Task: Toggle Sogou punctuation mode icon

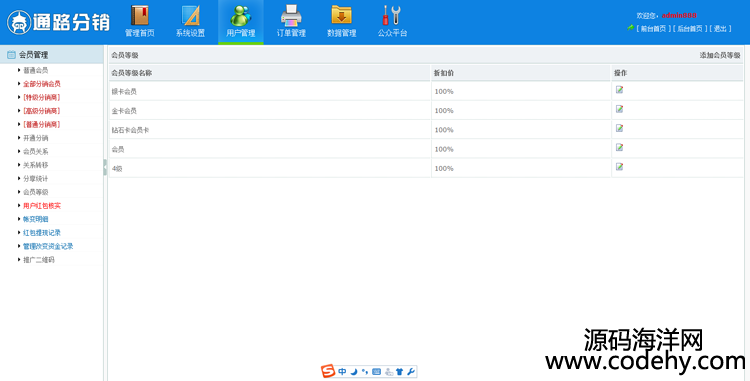Action: coord(365,371)
